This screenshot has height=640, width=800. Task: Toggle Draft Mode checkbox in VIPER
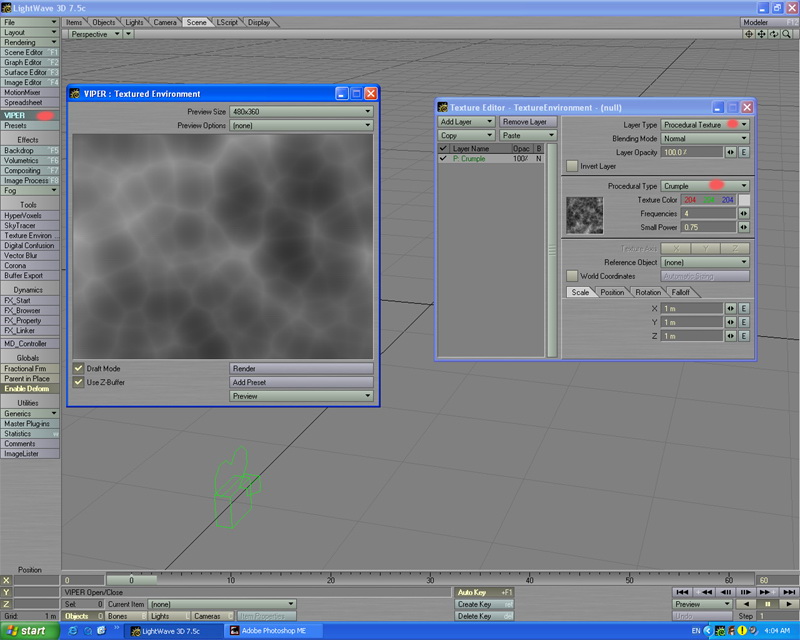(79, 368)
